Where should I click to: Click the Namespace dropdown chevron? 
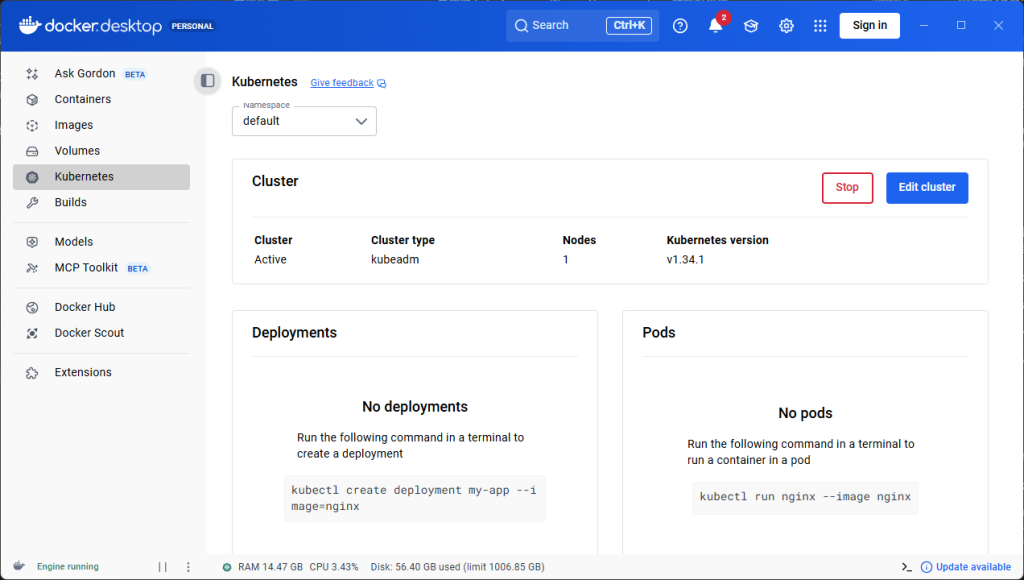(x=361, y=121)
